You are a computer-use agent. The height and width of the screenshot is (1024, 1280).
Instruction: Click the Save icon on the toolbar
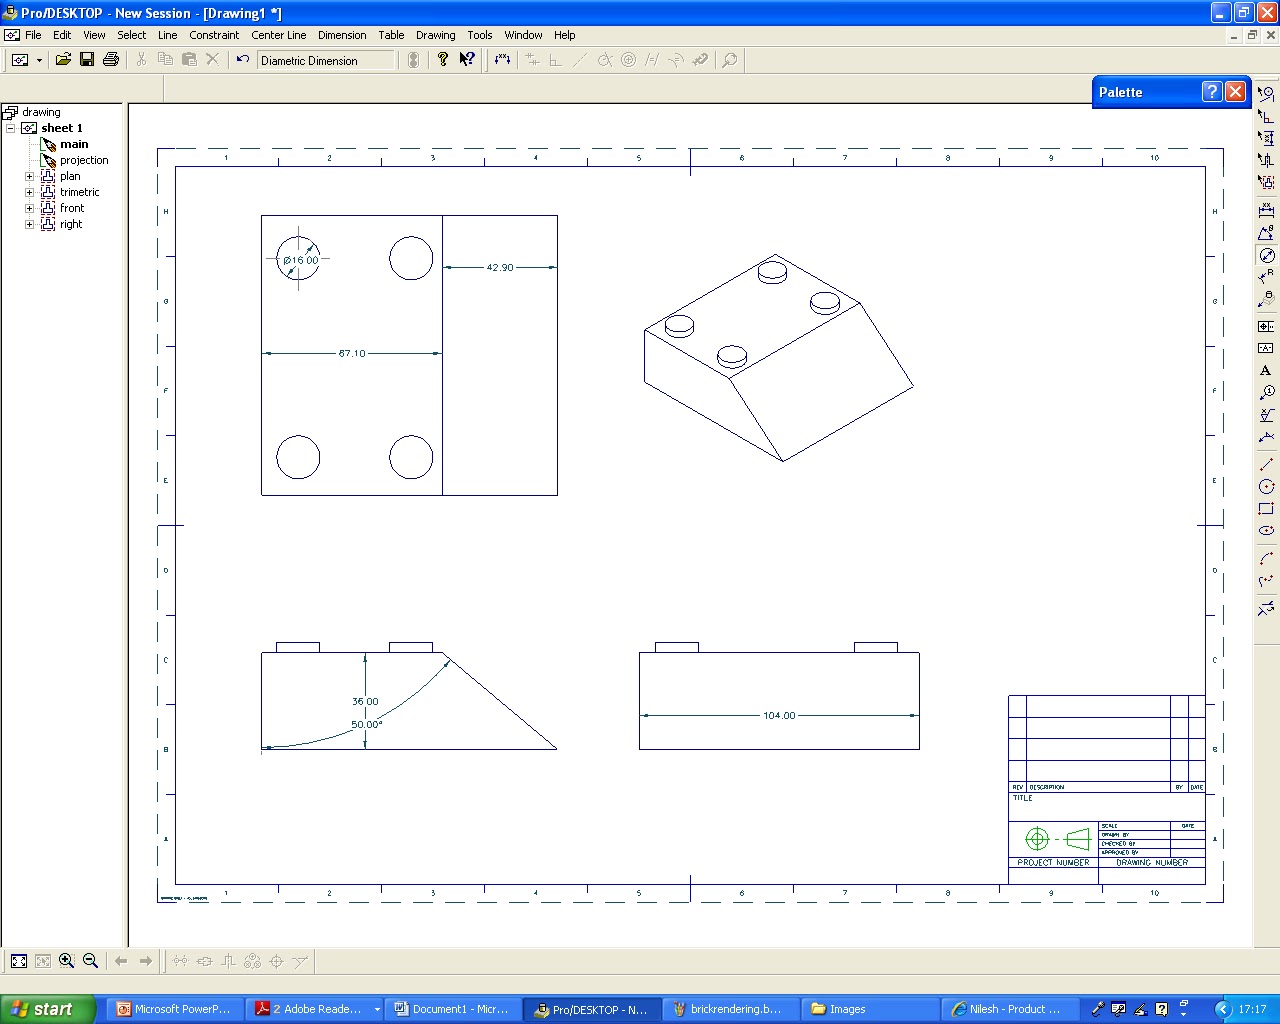coord(86,59)
